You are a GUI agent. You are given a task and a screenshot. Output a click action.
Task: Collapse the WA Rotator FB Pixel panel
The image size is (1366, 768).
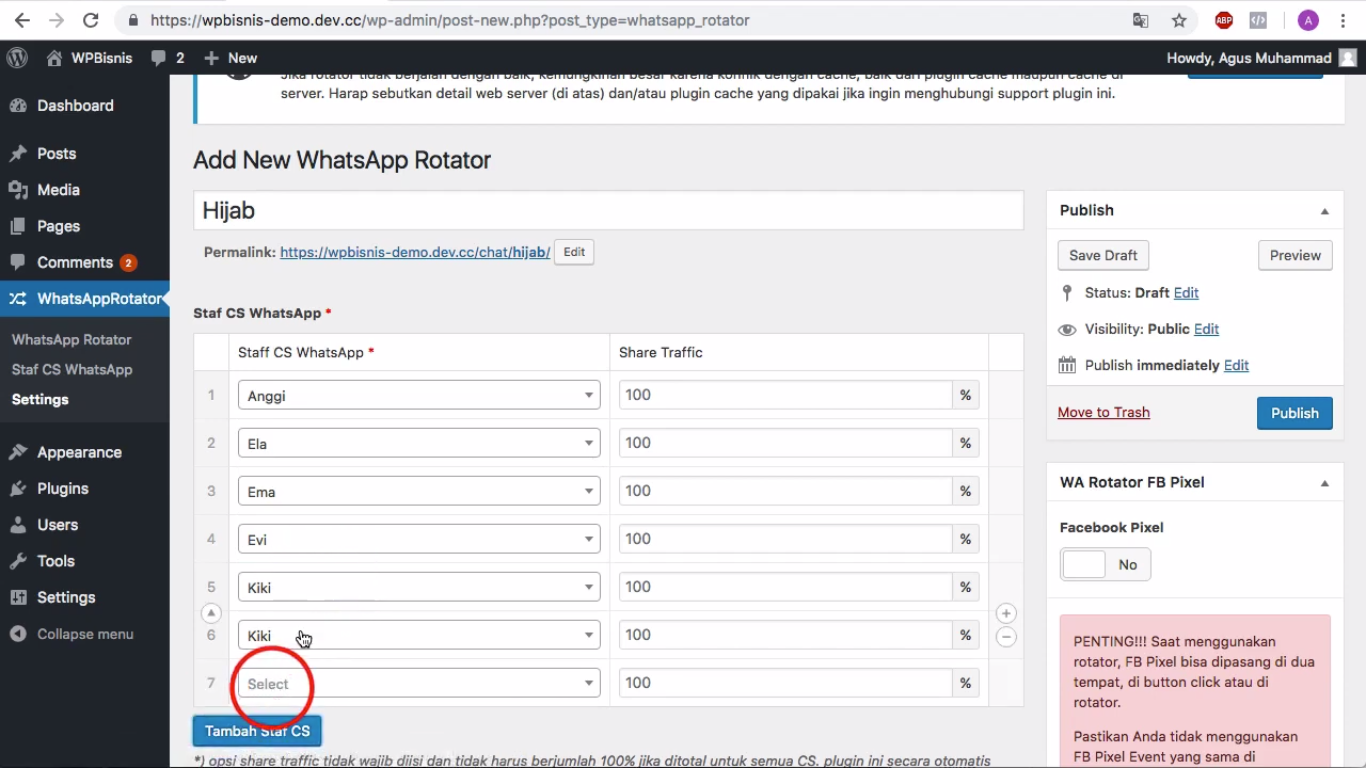(x=1324, y=483)
